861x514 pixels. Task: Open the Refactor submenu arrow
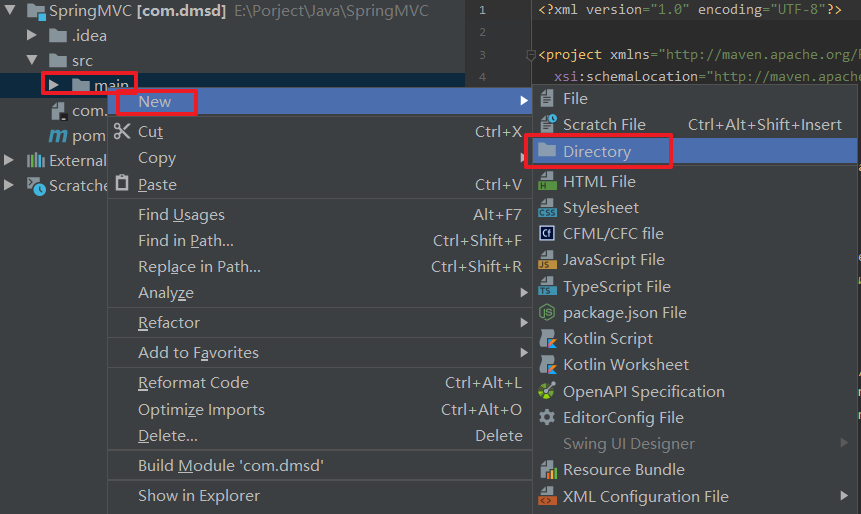tap(524, 323)
